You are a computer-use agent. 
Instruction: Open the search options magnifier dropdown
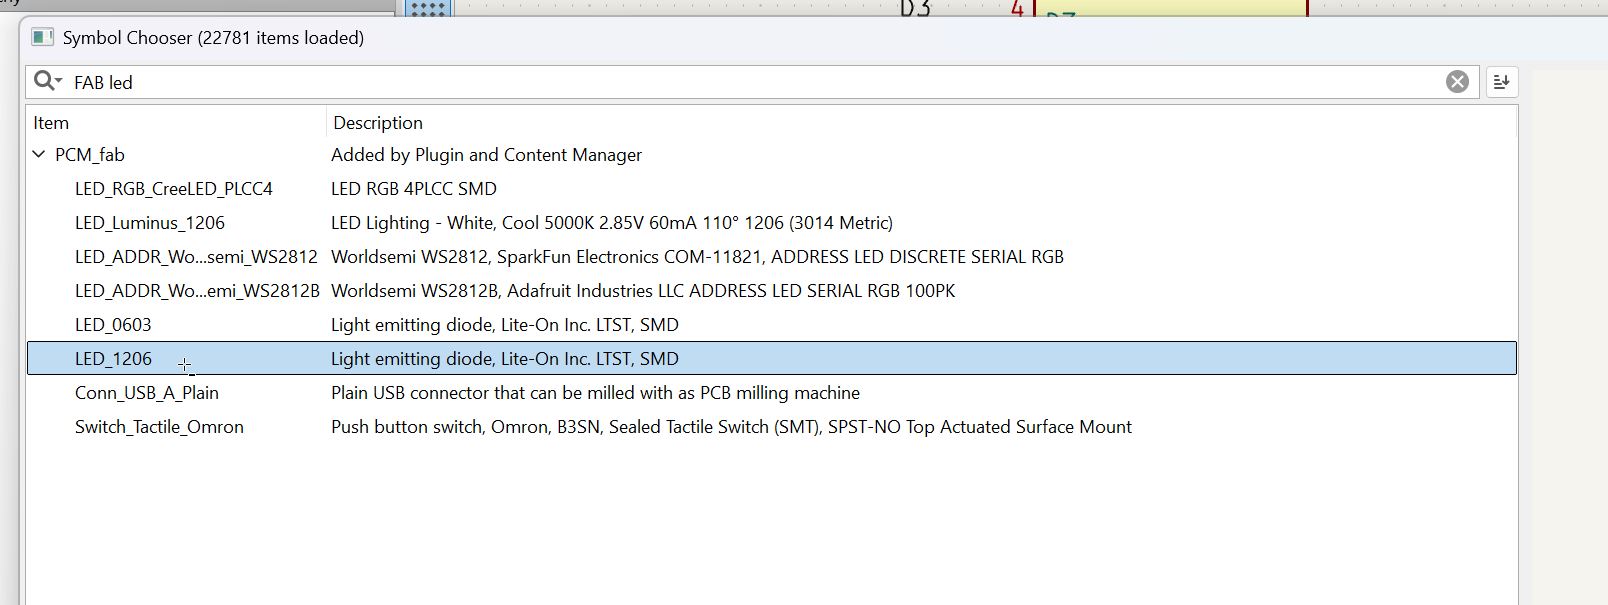pos(47,82)
